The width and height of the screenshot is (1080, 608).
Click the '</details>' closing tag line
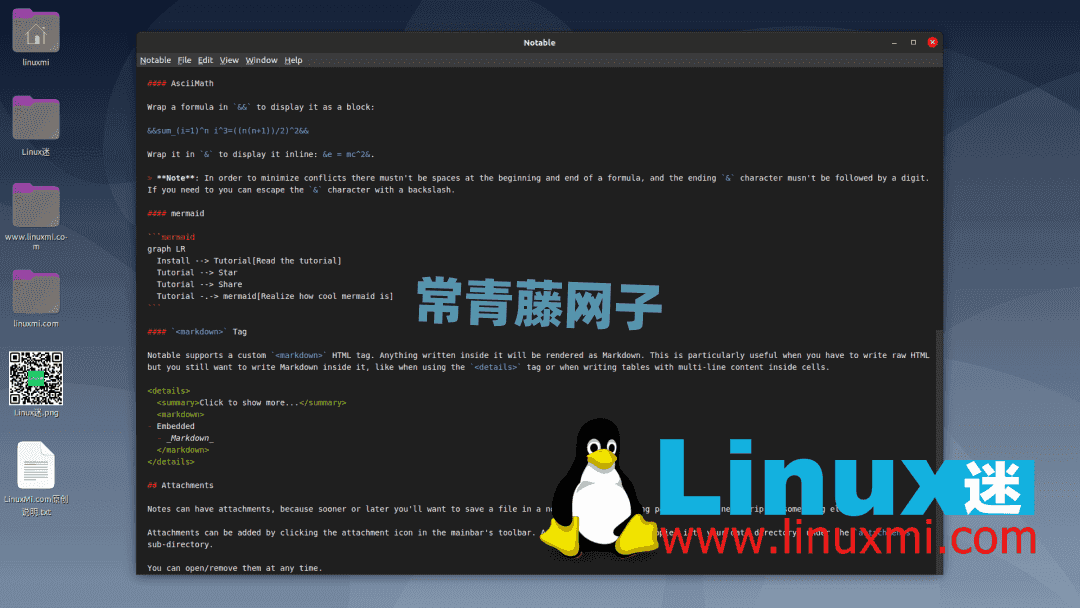pos(171,462)
